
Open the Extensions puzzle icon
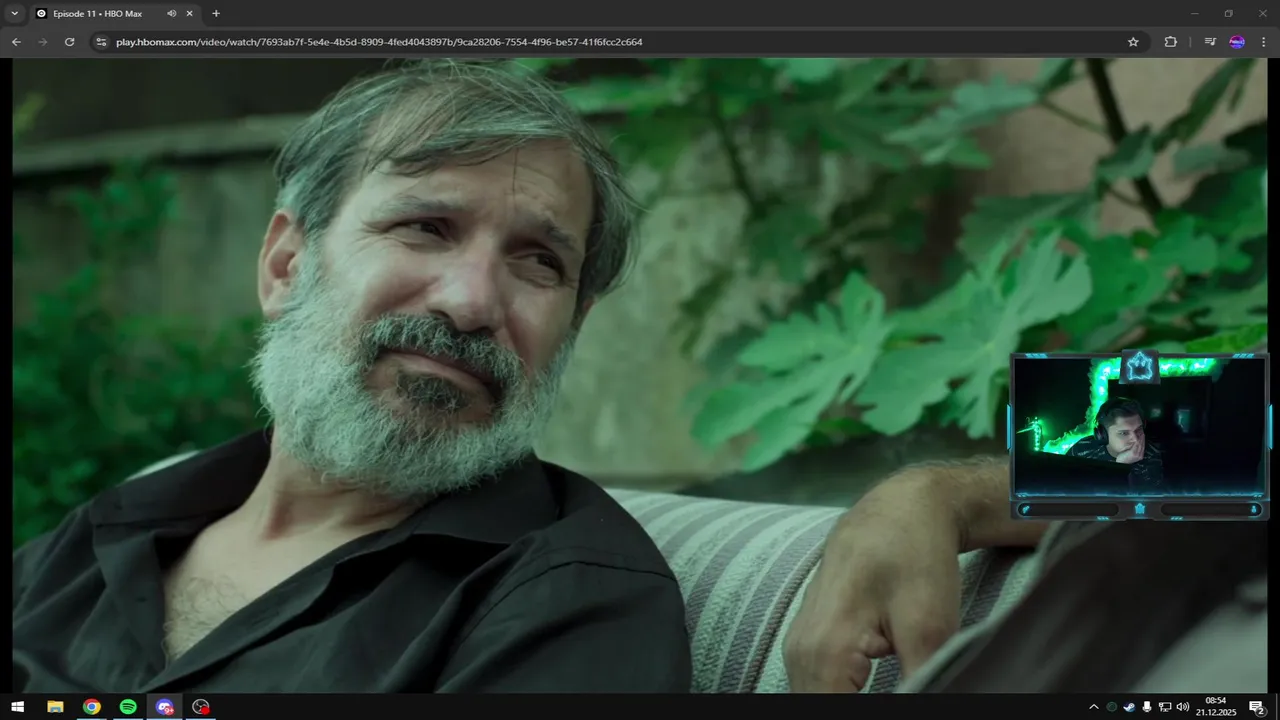click(x=1171, y=42)
